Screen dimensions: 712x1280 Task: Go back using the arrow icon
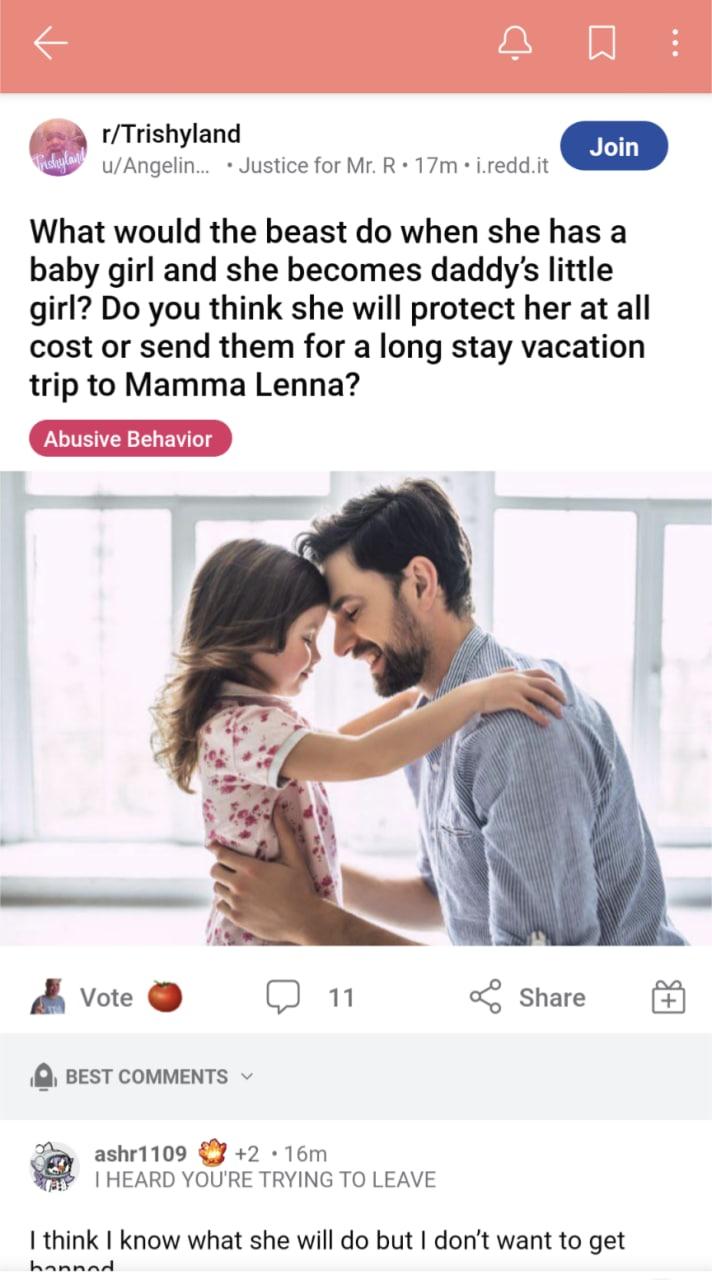tap(50, 42)
